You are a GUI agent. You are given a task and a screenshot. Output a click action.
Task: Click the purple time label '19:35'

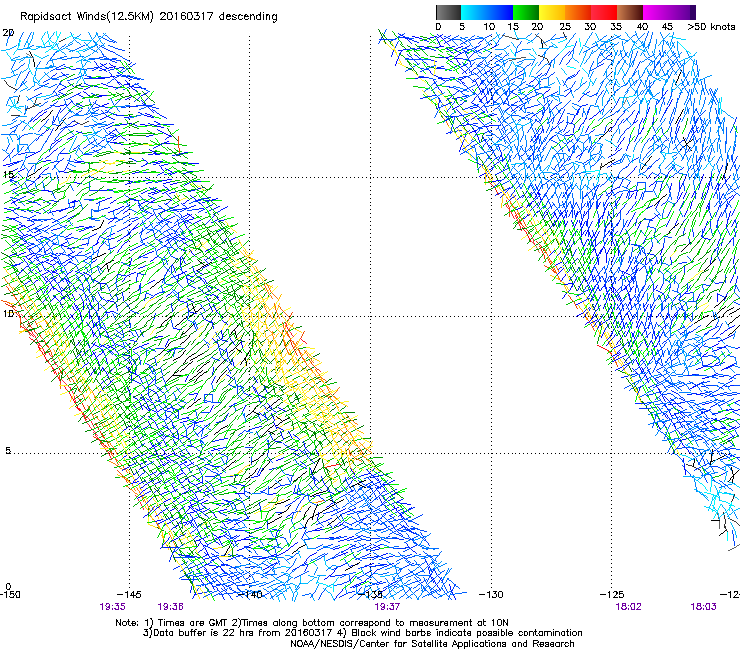pos(112,607)
